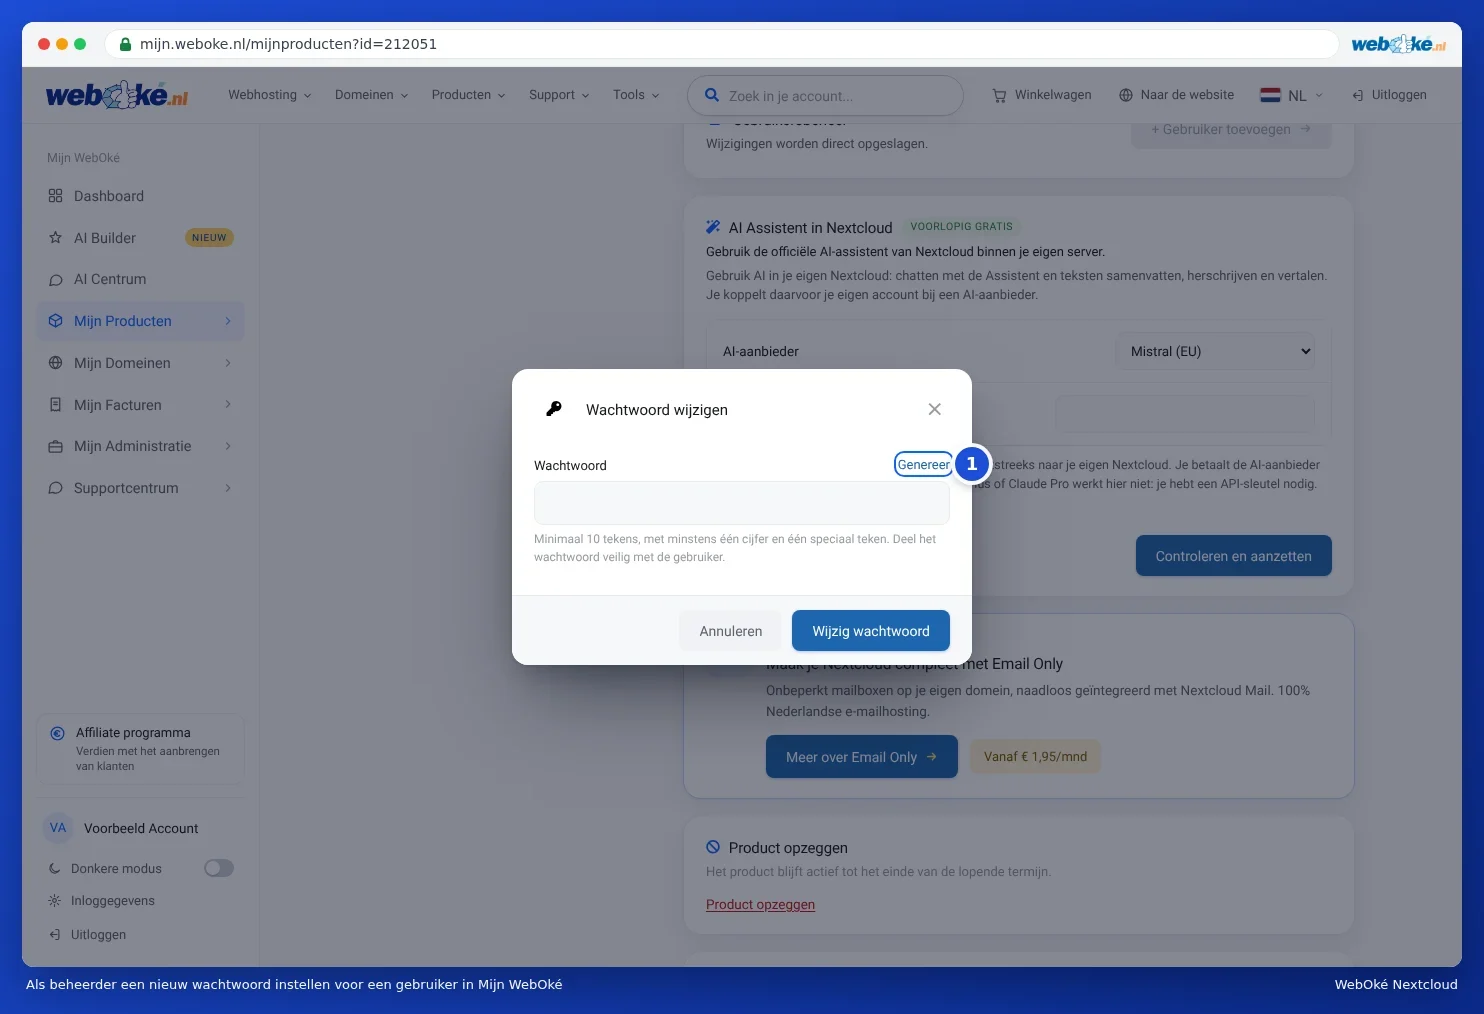This screenshot has height=1014, width=1484.
Task: Click the Zoek in je account search field
Action: [x=825, y=96]
